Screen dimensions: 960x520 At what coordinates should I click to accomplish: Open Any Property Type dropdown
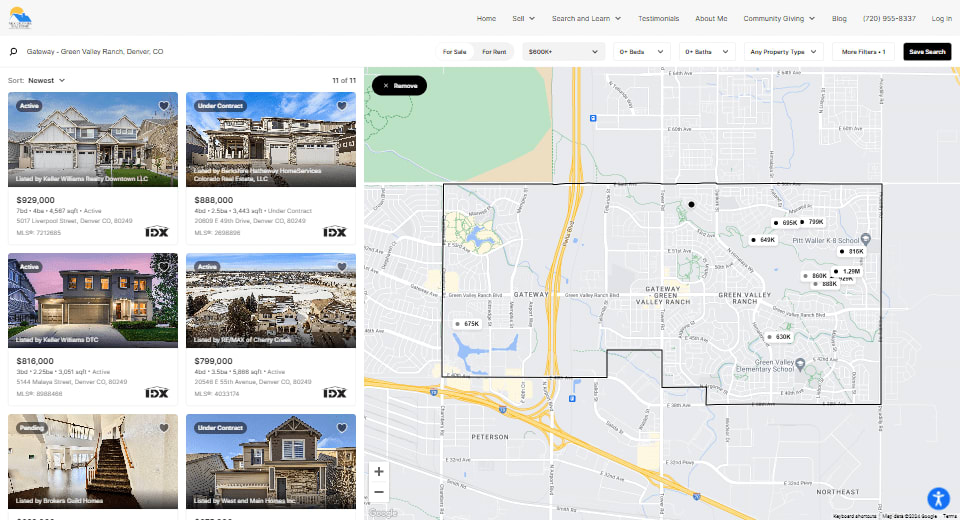point(784,52)
